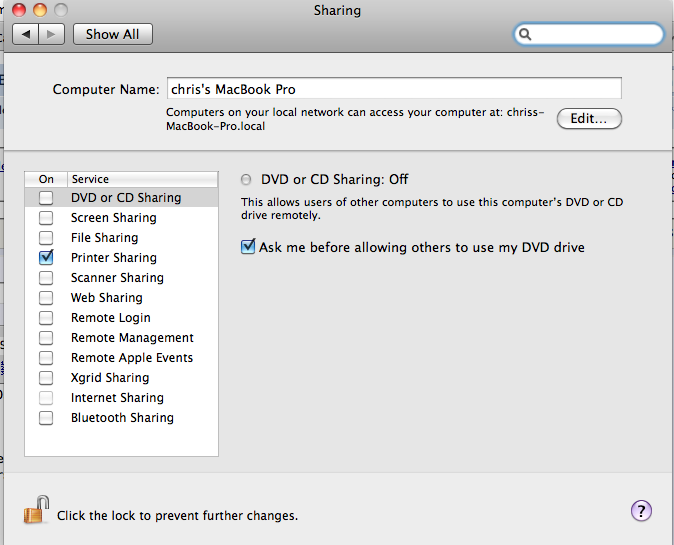Enable Remote Management checkbox
674x545 pixels.
(46, 338)
